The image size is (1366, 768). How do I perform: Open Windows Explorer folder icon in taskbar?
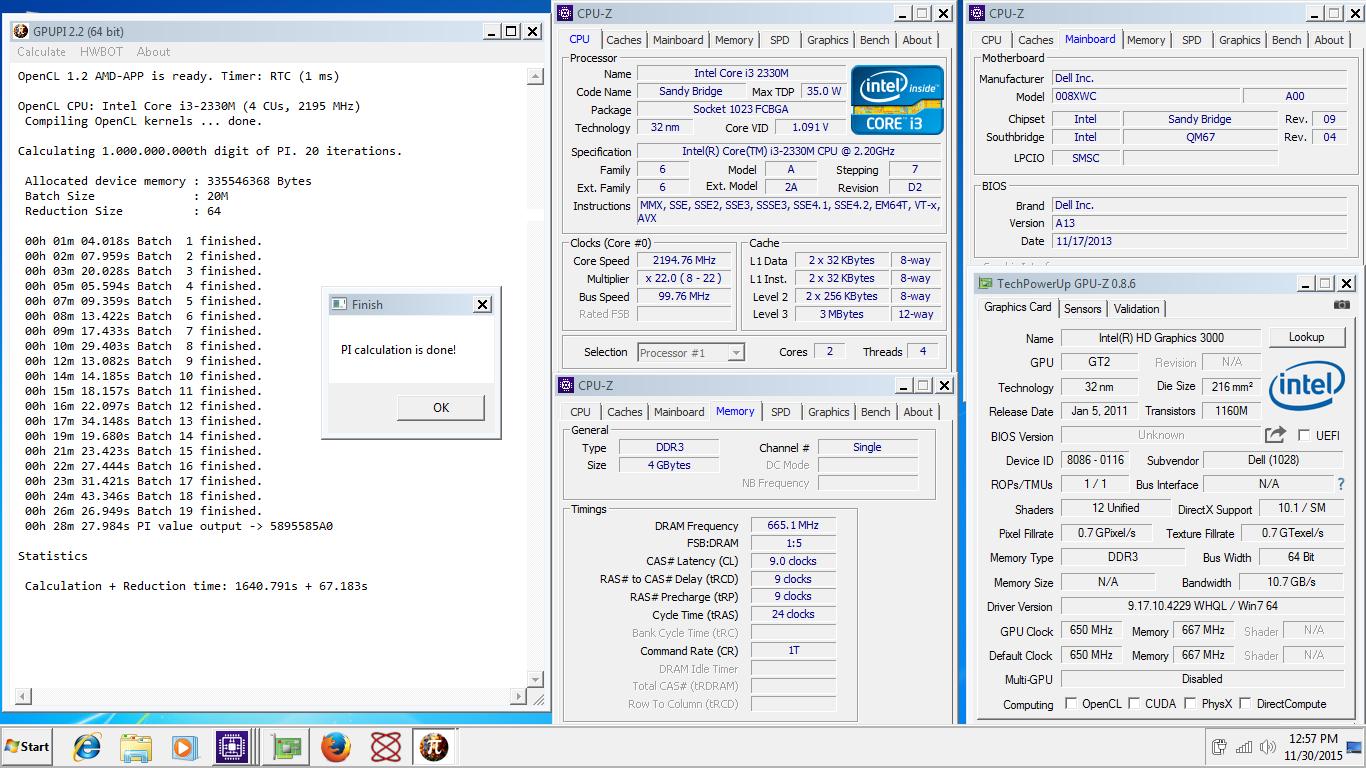(136, 747)
